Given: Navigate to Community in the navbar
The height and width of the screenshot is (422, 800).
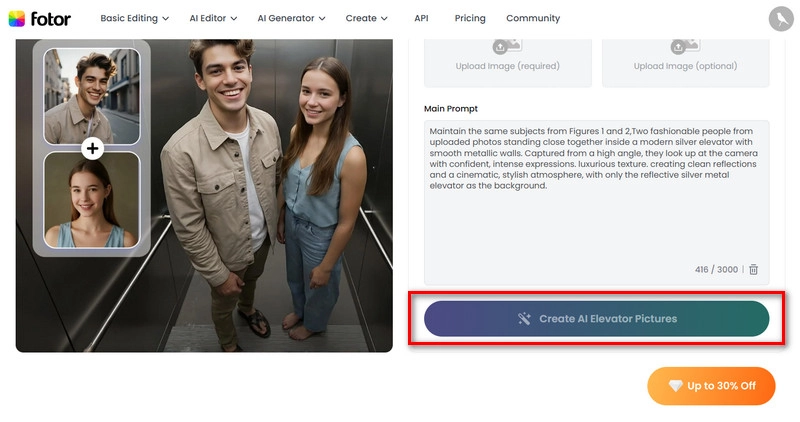Looking at the screenshot, I should (x=533, y=18).
